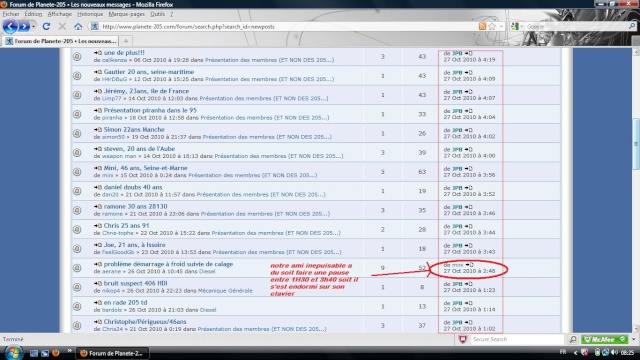Open the Windows Start orb
The width and height of the screenshot is (640, 360).
[13, 353]
